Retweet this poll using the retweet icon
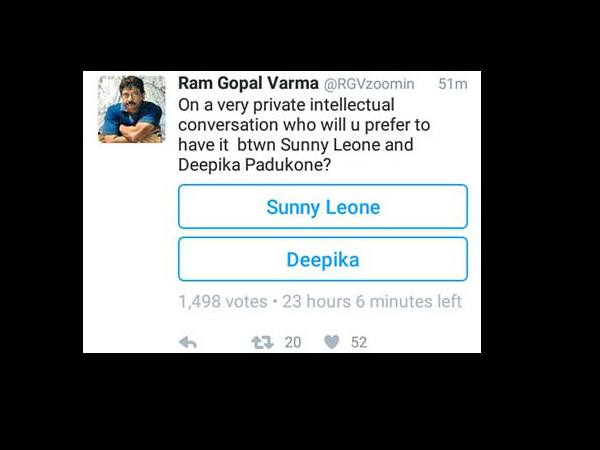Viewport: 600px width, 450px height. pyautogui.click(x=263, y=342)
